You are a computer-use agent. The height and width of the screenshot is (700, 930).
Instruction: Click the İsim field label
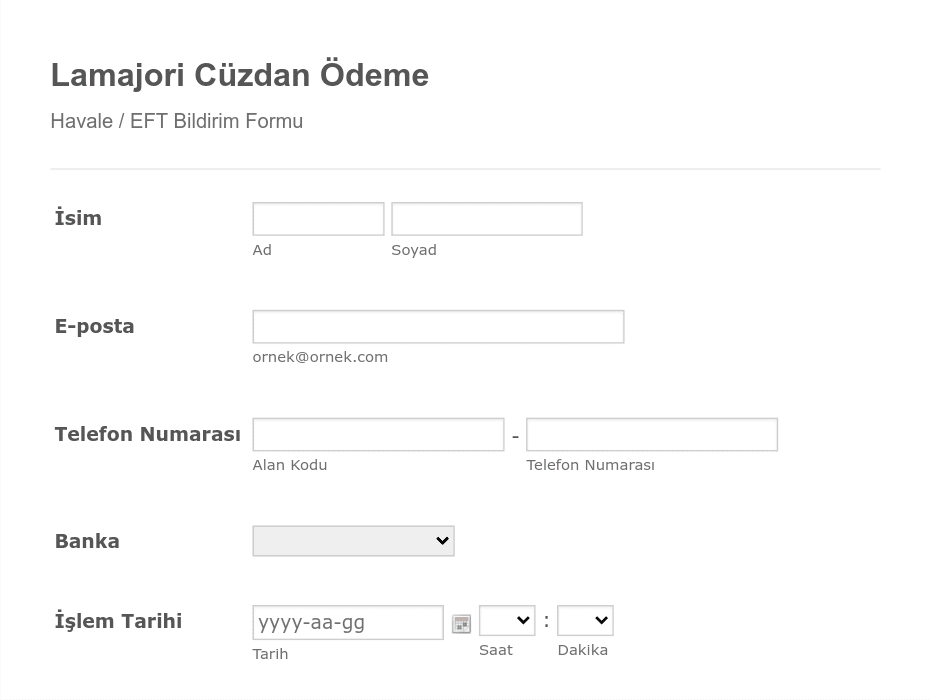(78, 218)
